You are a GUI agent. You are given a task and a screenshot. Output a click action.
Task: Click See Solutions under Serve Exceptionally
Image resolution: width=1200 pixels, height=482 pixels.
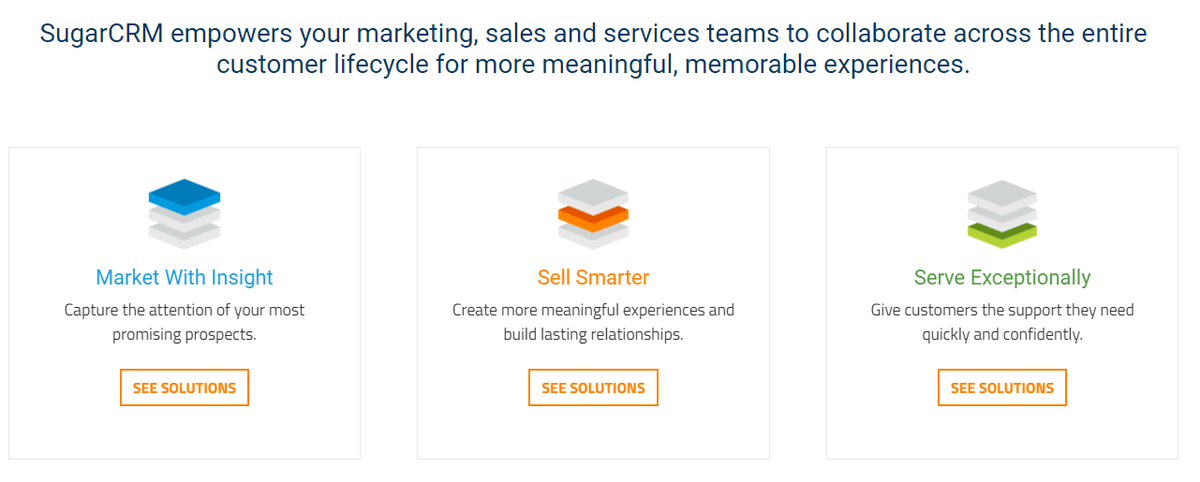click(x=1002, y=388)
